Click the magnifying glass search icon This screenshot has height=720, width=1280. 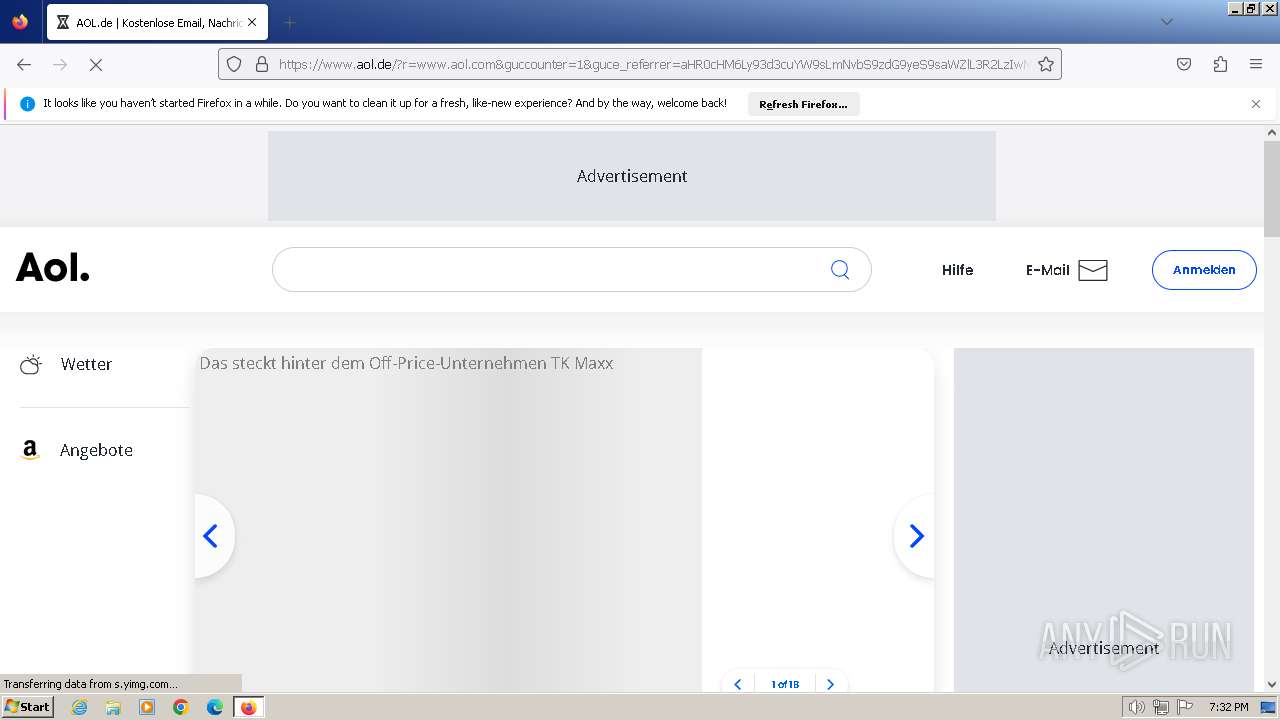point(840,270)
